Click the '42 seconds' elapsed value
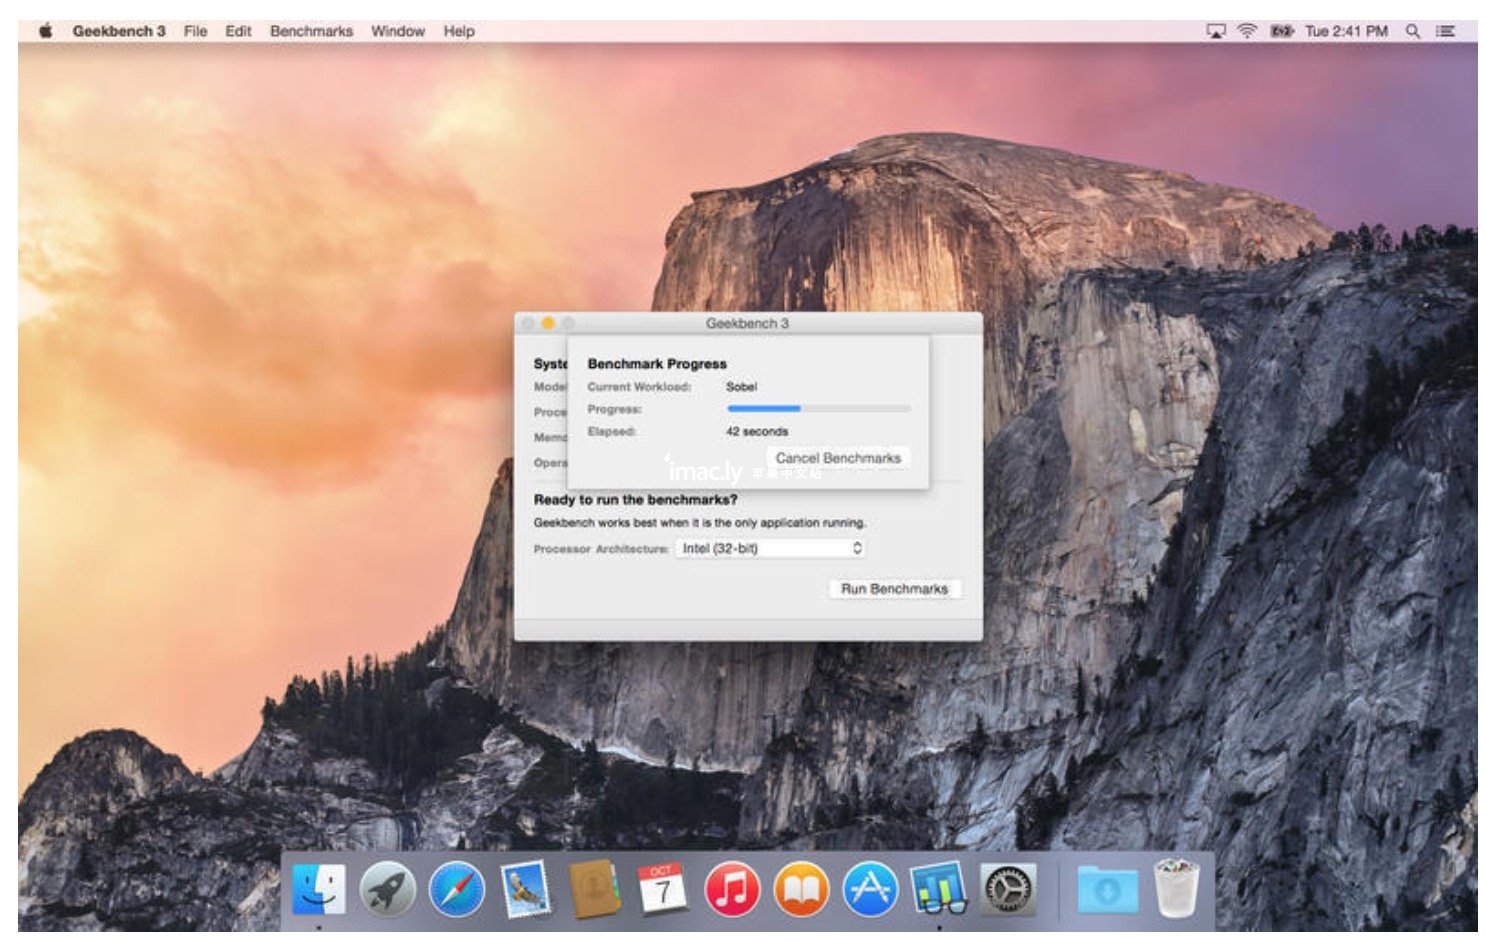Viewport: 1486px width, 942px height. click(x=757, y=431)
